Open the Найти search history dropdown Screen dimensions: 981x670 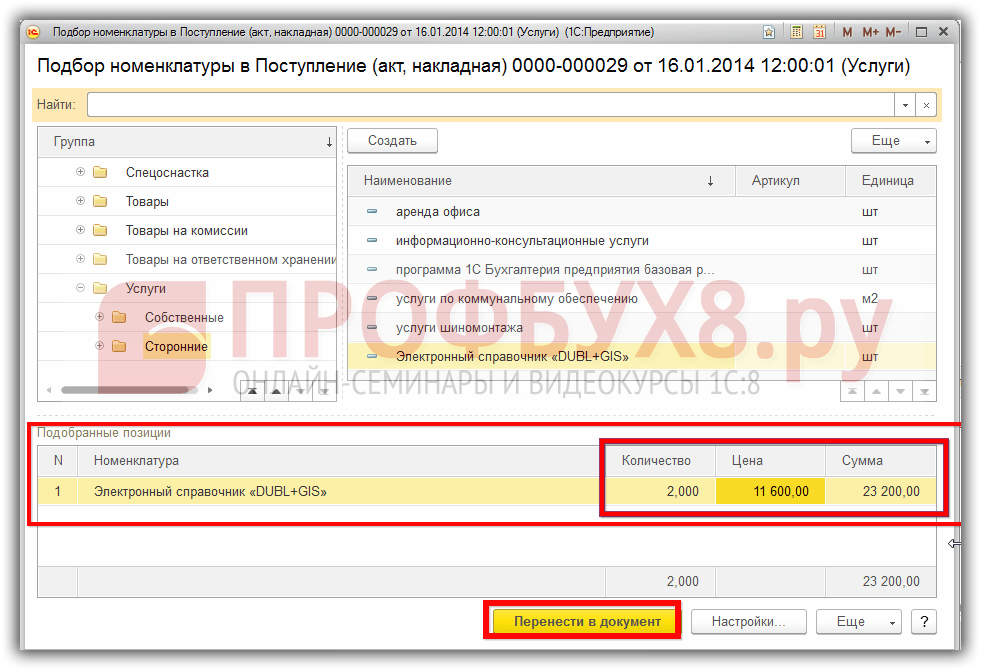point(905,104)
